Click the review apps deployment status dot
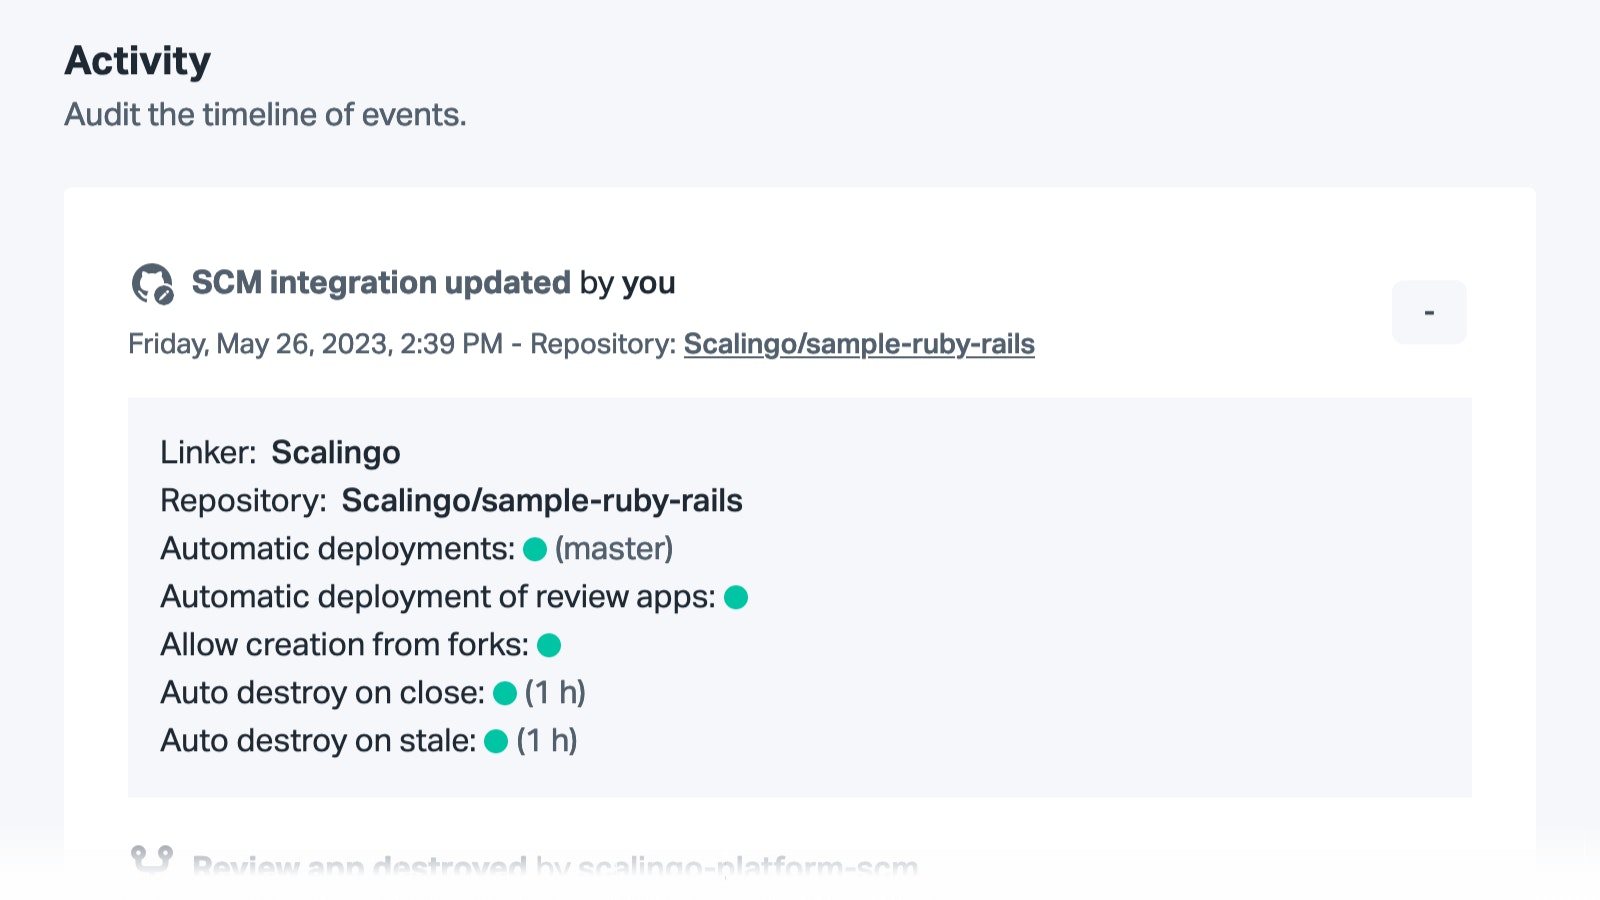1600x900 pixels. pyautogui.click(x=736, y=597)
